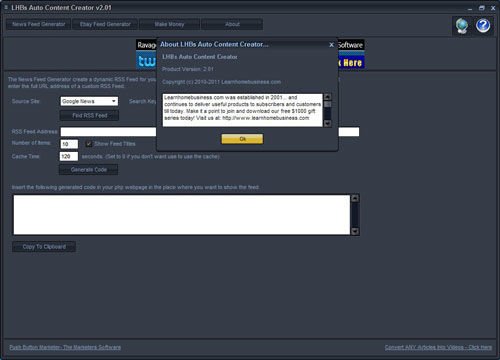Click the Find RSS Feed button
This screenshot has height=360, width=500.
[x=89, y=115]
